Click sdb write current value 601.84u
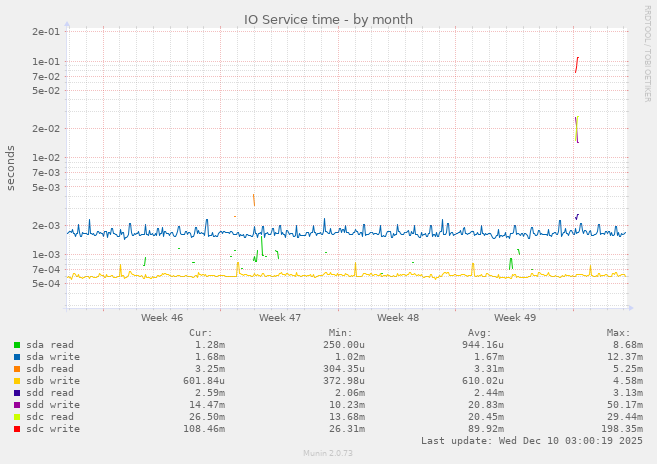Viewport: 657px width, 464px height. click(x=204, y=381)
